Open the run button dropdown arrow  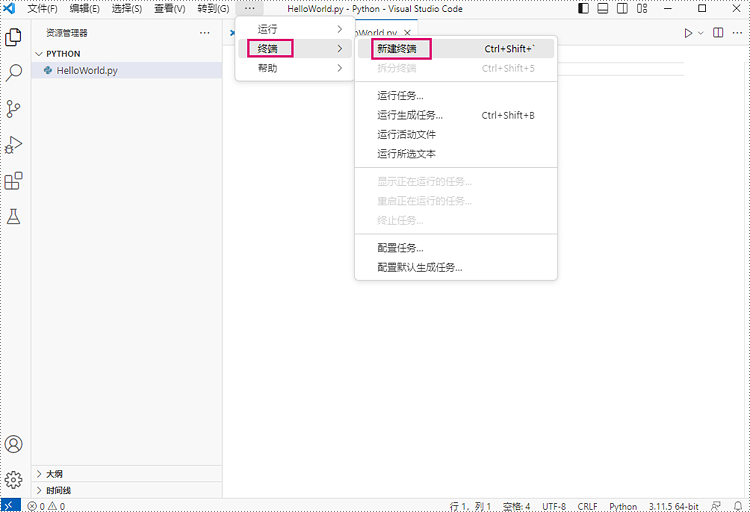pos(701,33)
